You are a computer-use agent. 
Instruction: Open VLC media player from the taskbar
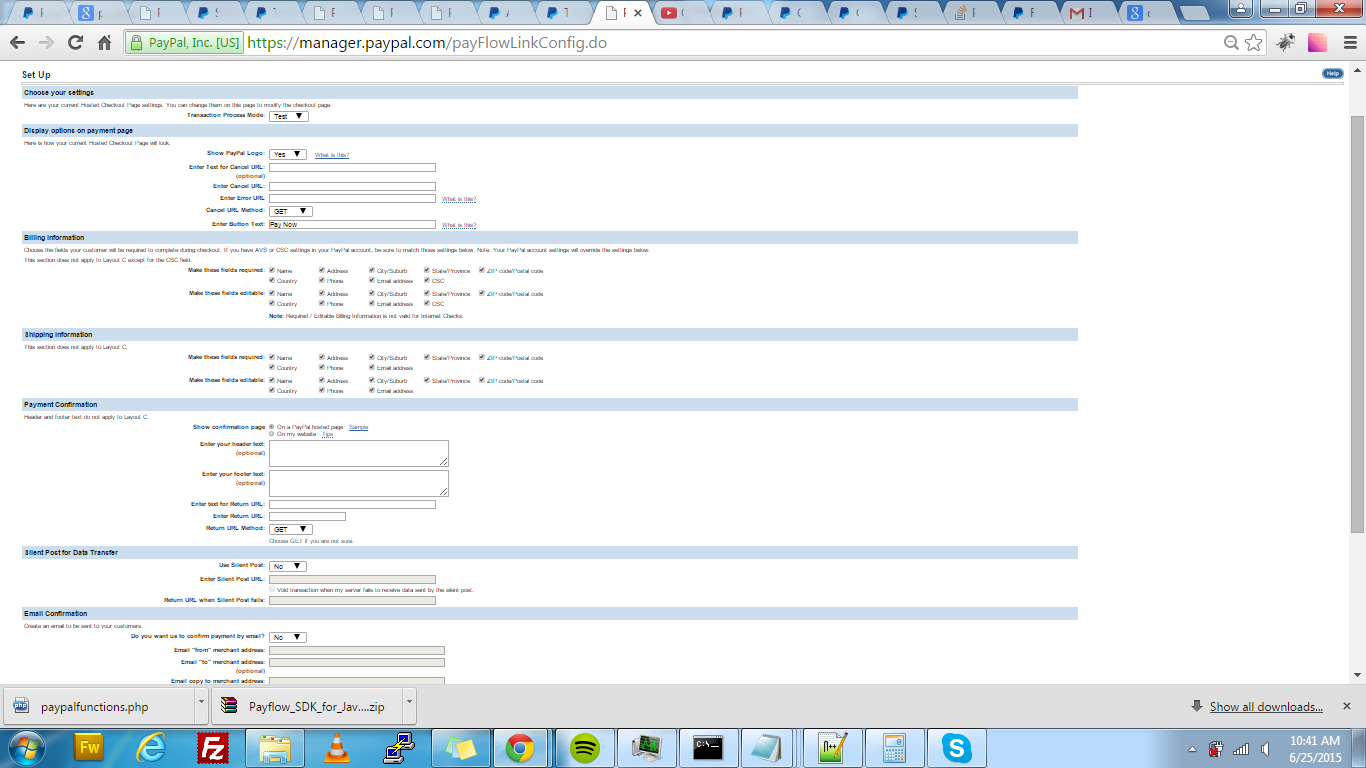(x=338, y=748)
